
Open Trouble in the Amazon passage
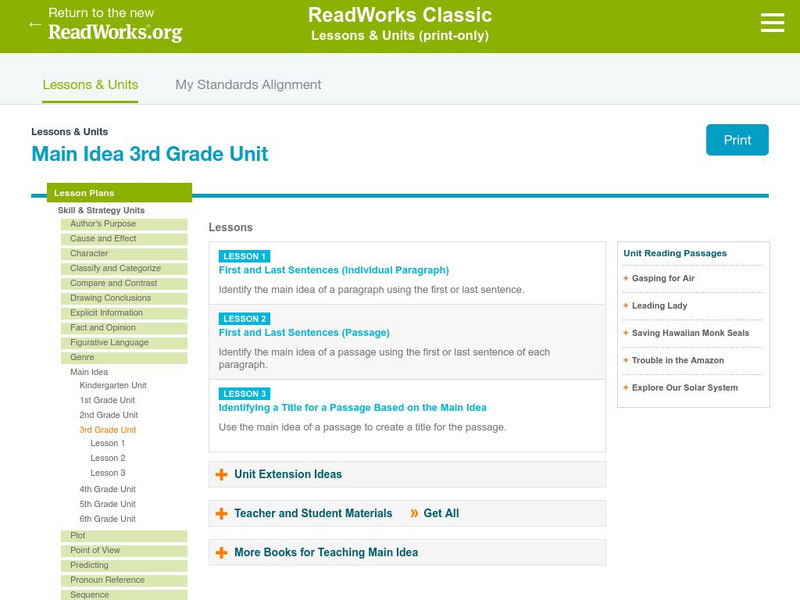(x=678, y=360)
